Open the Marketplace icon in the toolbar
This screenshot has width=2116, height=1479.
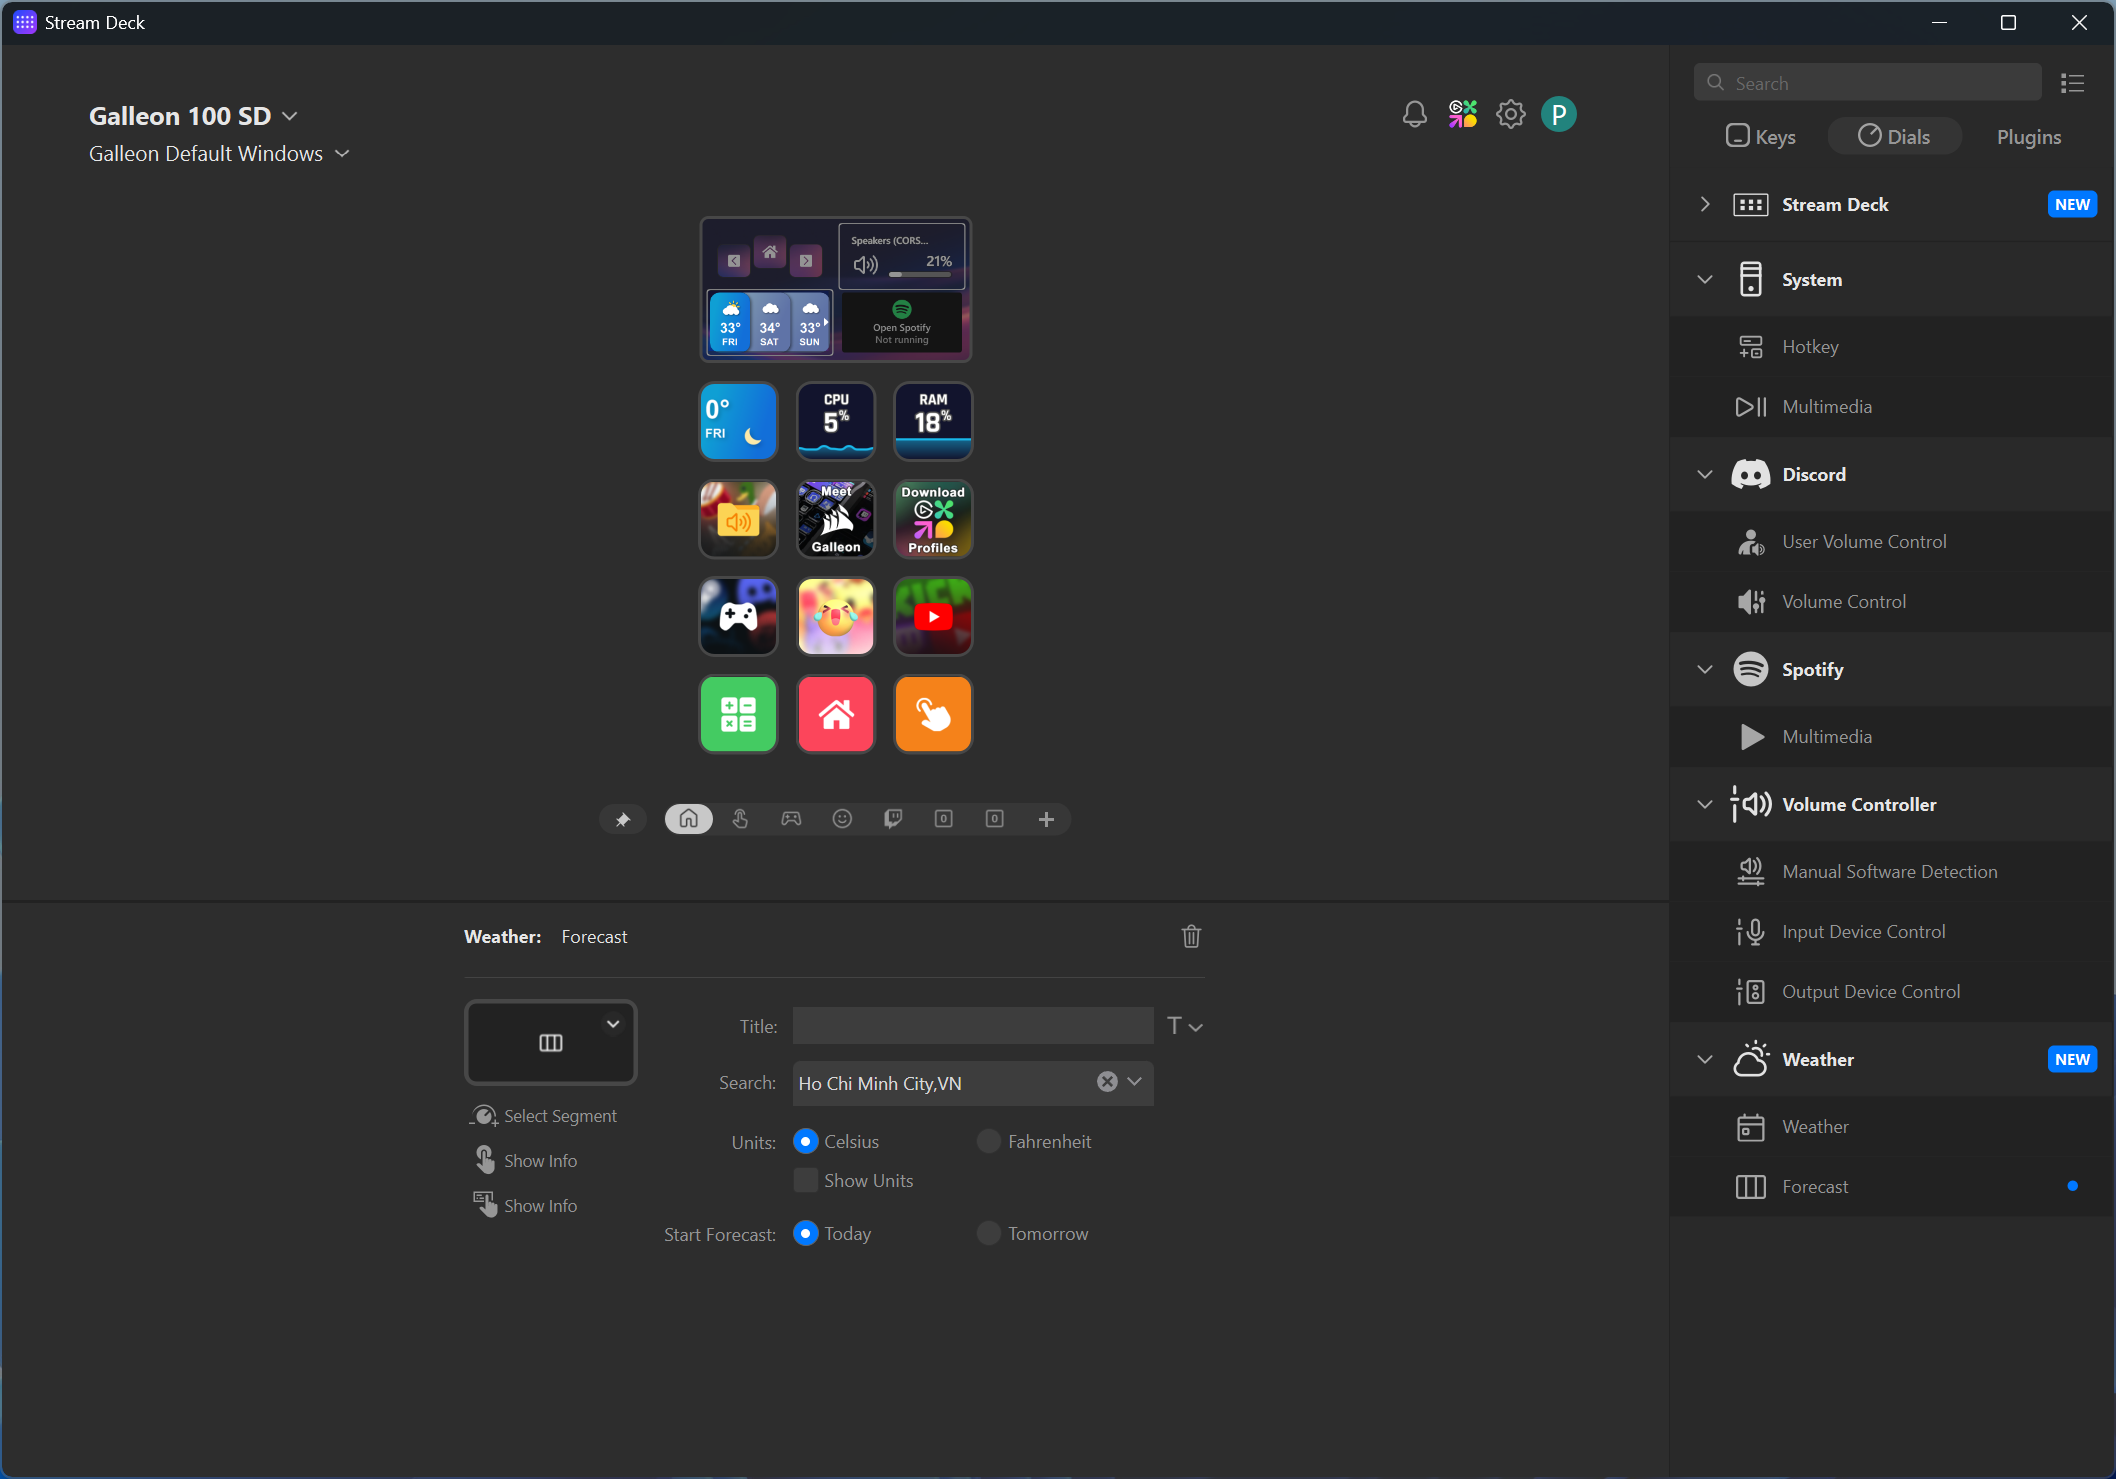pos(1462,113)
